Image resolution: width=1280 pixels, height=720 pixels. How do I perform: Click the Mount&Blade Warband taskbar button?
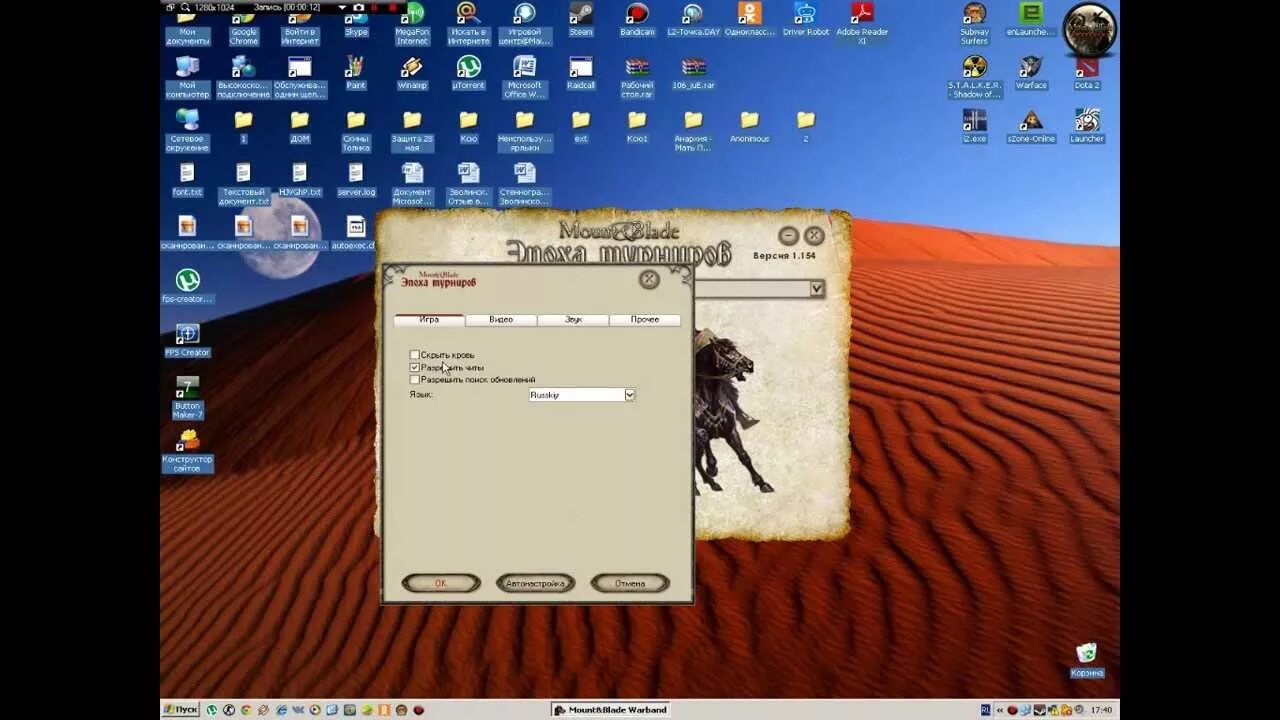coord(610,710)
